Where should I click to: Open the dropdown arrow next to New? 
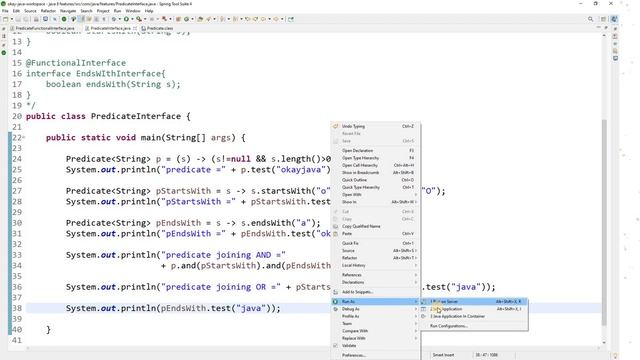pyautogui.click(x=11, y=19)
